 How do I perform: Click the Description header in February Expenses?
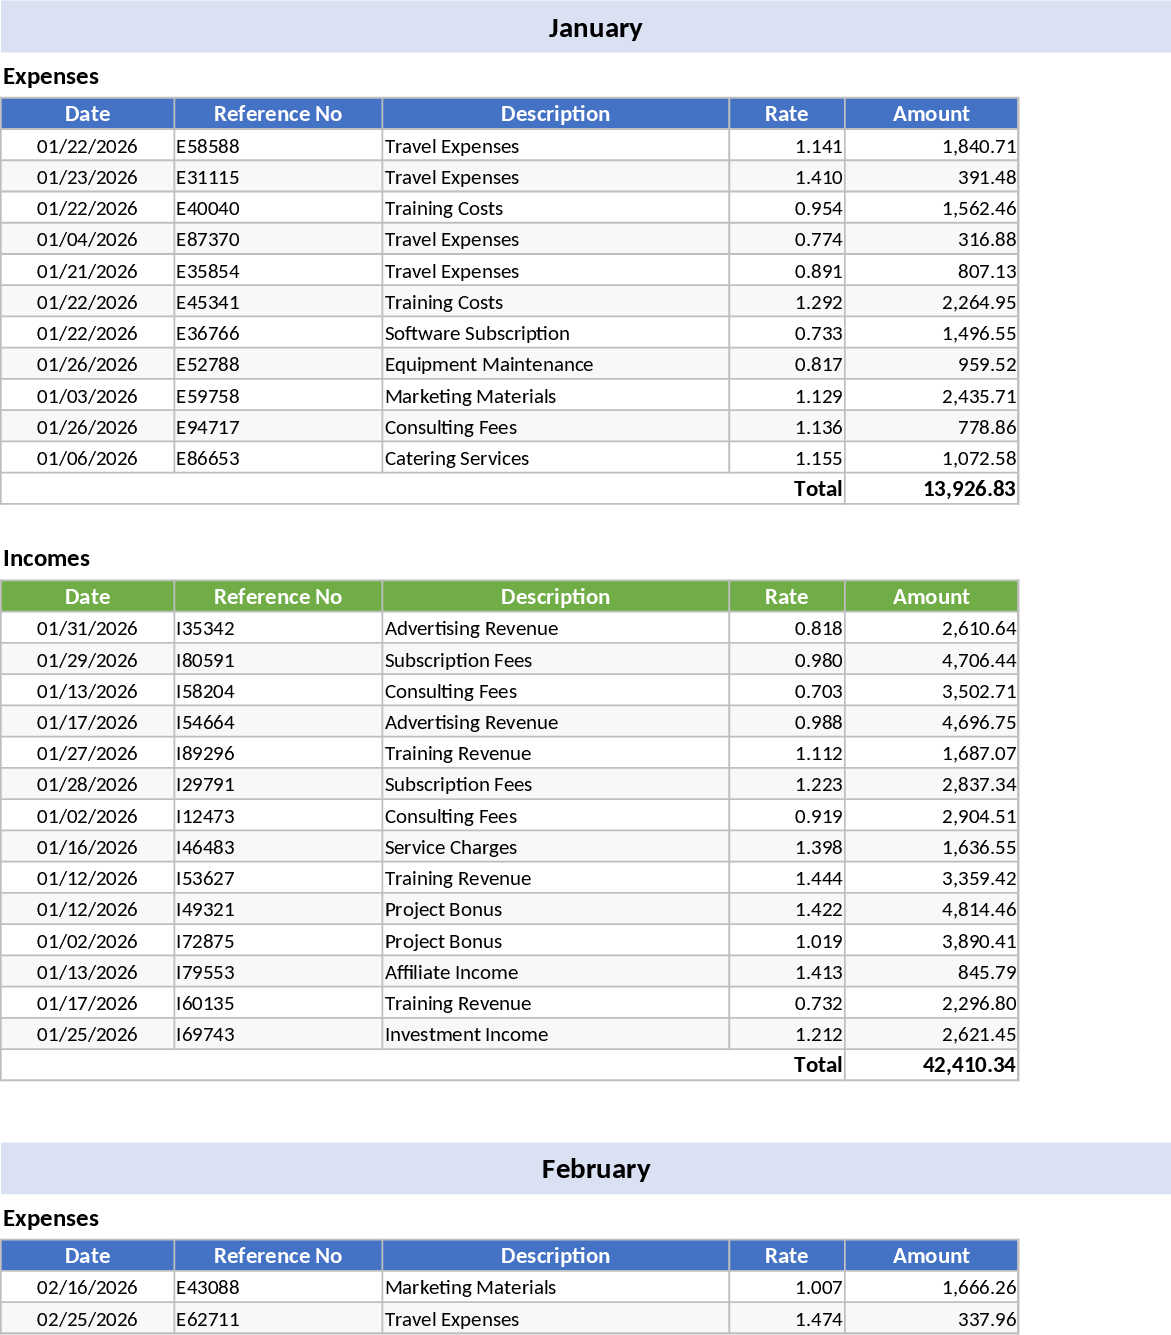pyautogui.click(x=555, y=1255)
